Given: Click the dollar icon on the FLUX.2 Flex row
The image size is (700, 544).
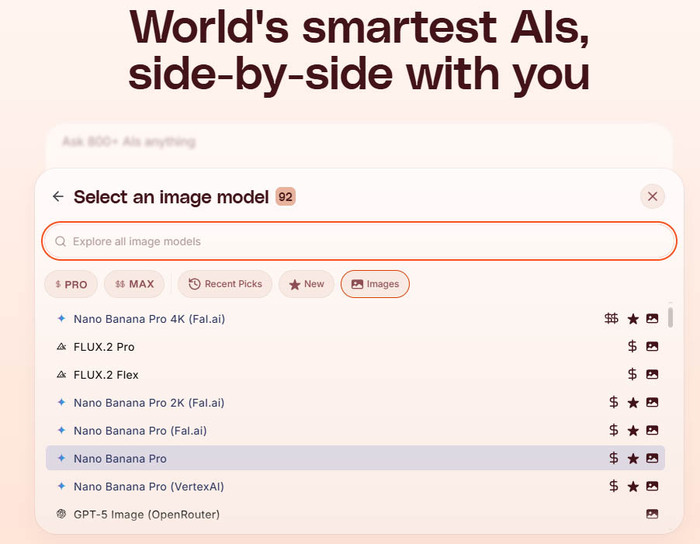Looking at the screenshot, I should point(632,375).
